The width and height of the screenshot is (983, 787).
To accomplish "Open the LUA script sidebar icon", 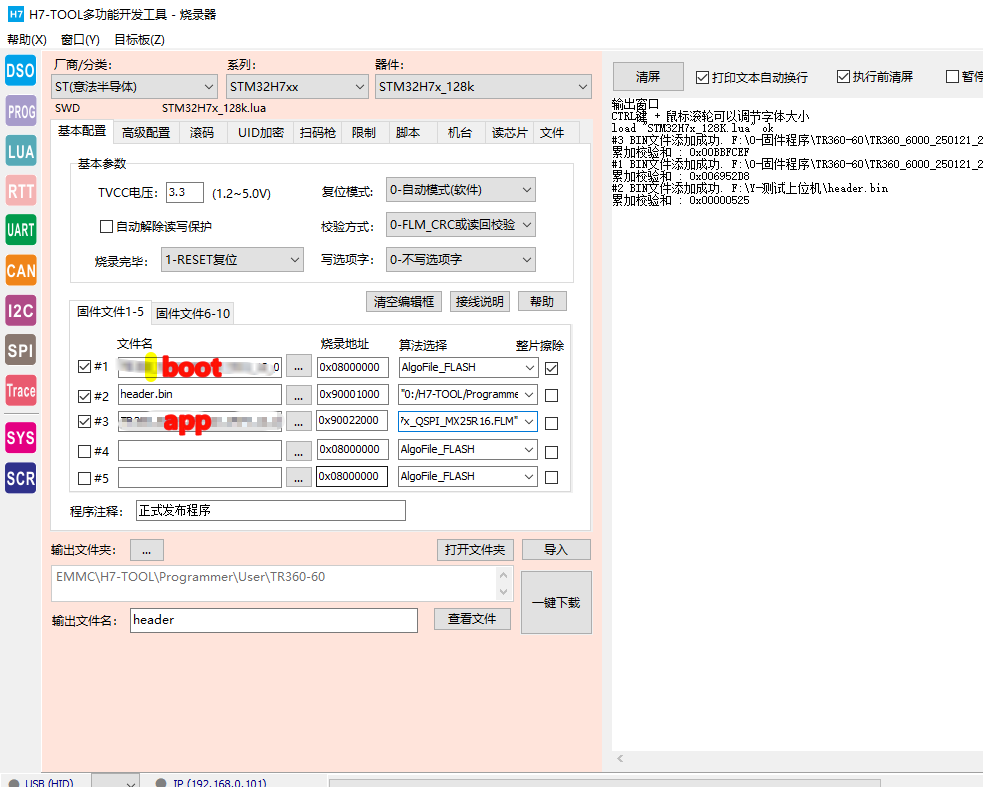I will [x=21, y=152].
